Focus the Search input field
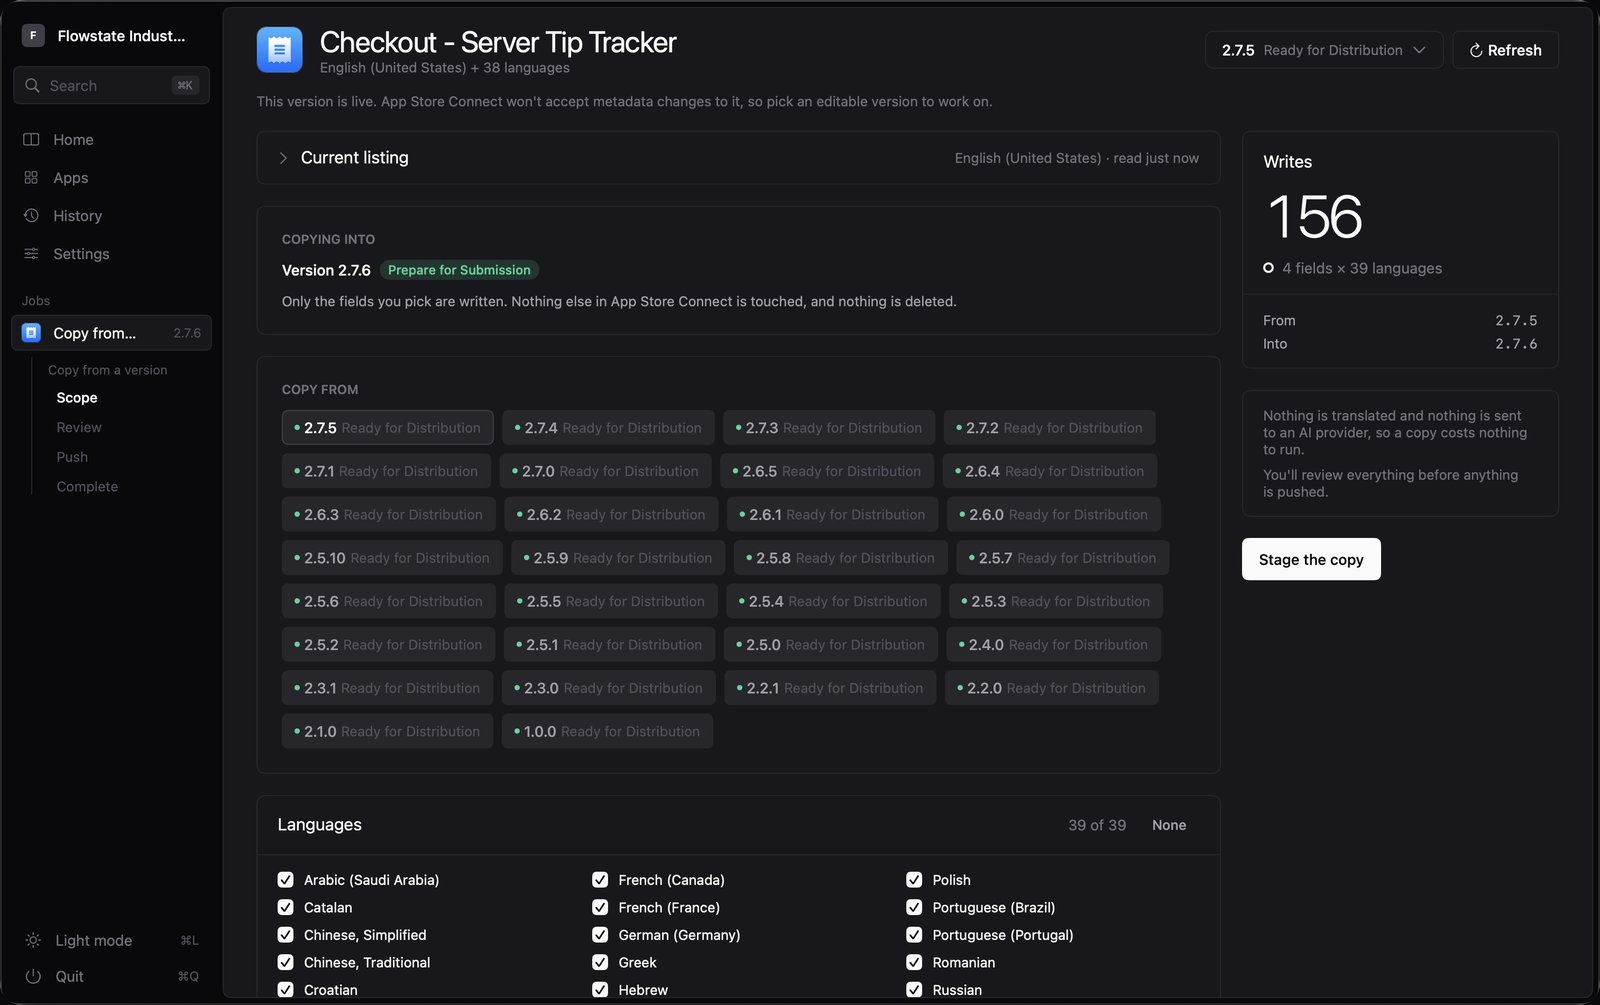 pos(111,85)
